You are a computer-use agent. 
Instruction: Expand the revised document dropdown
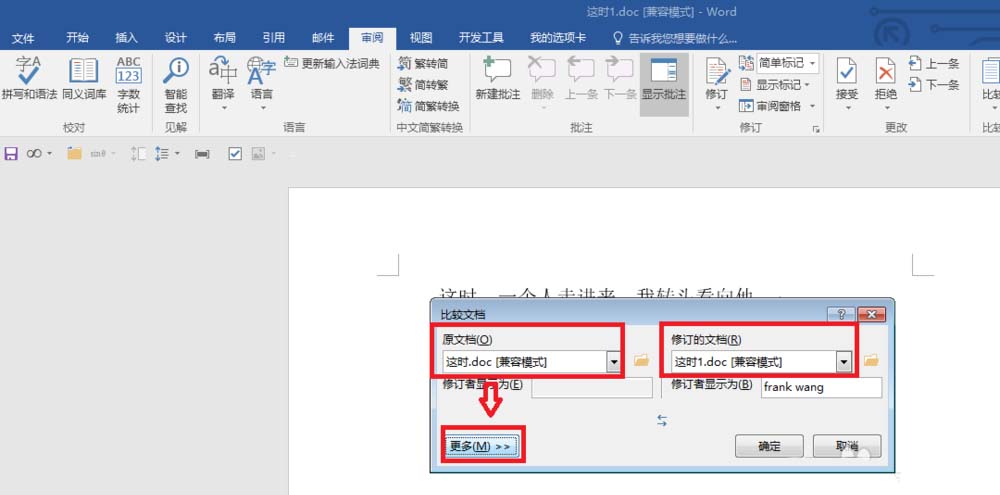(x=844, y=362)
